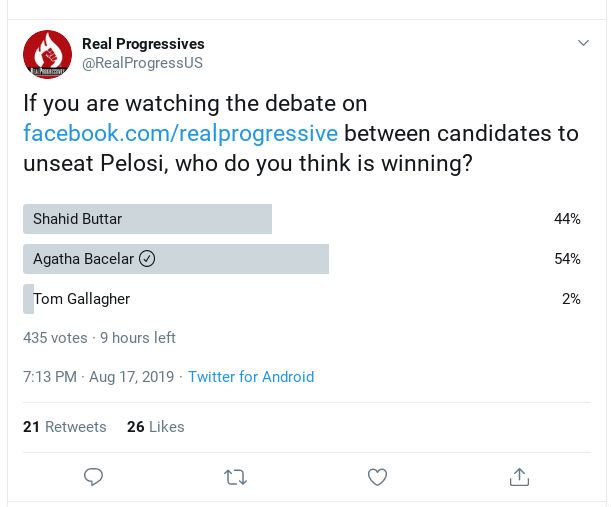Open Real Progressives profile avatar
The width and height of the screenshot is (611, 507).
48,54
